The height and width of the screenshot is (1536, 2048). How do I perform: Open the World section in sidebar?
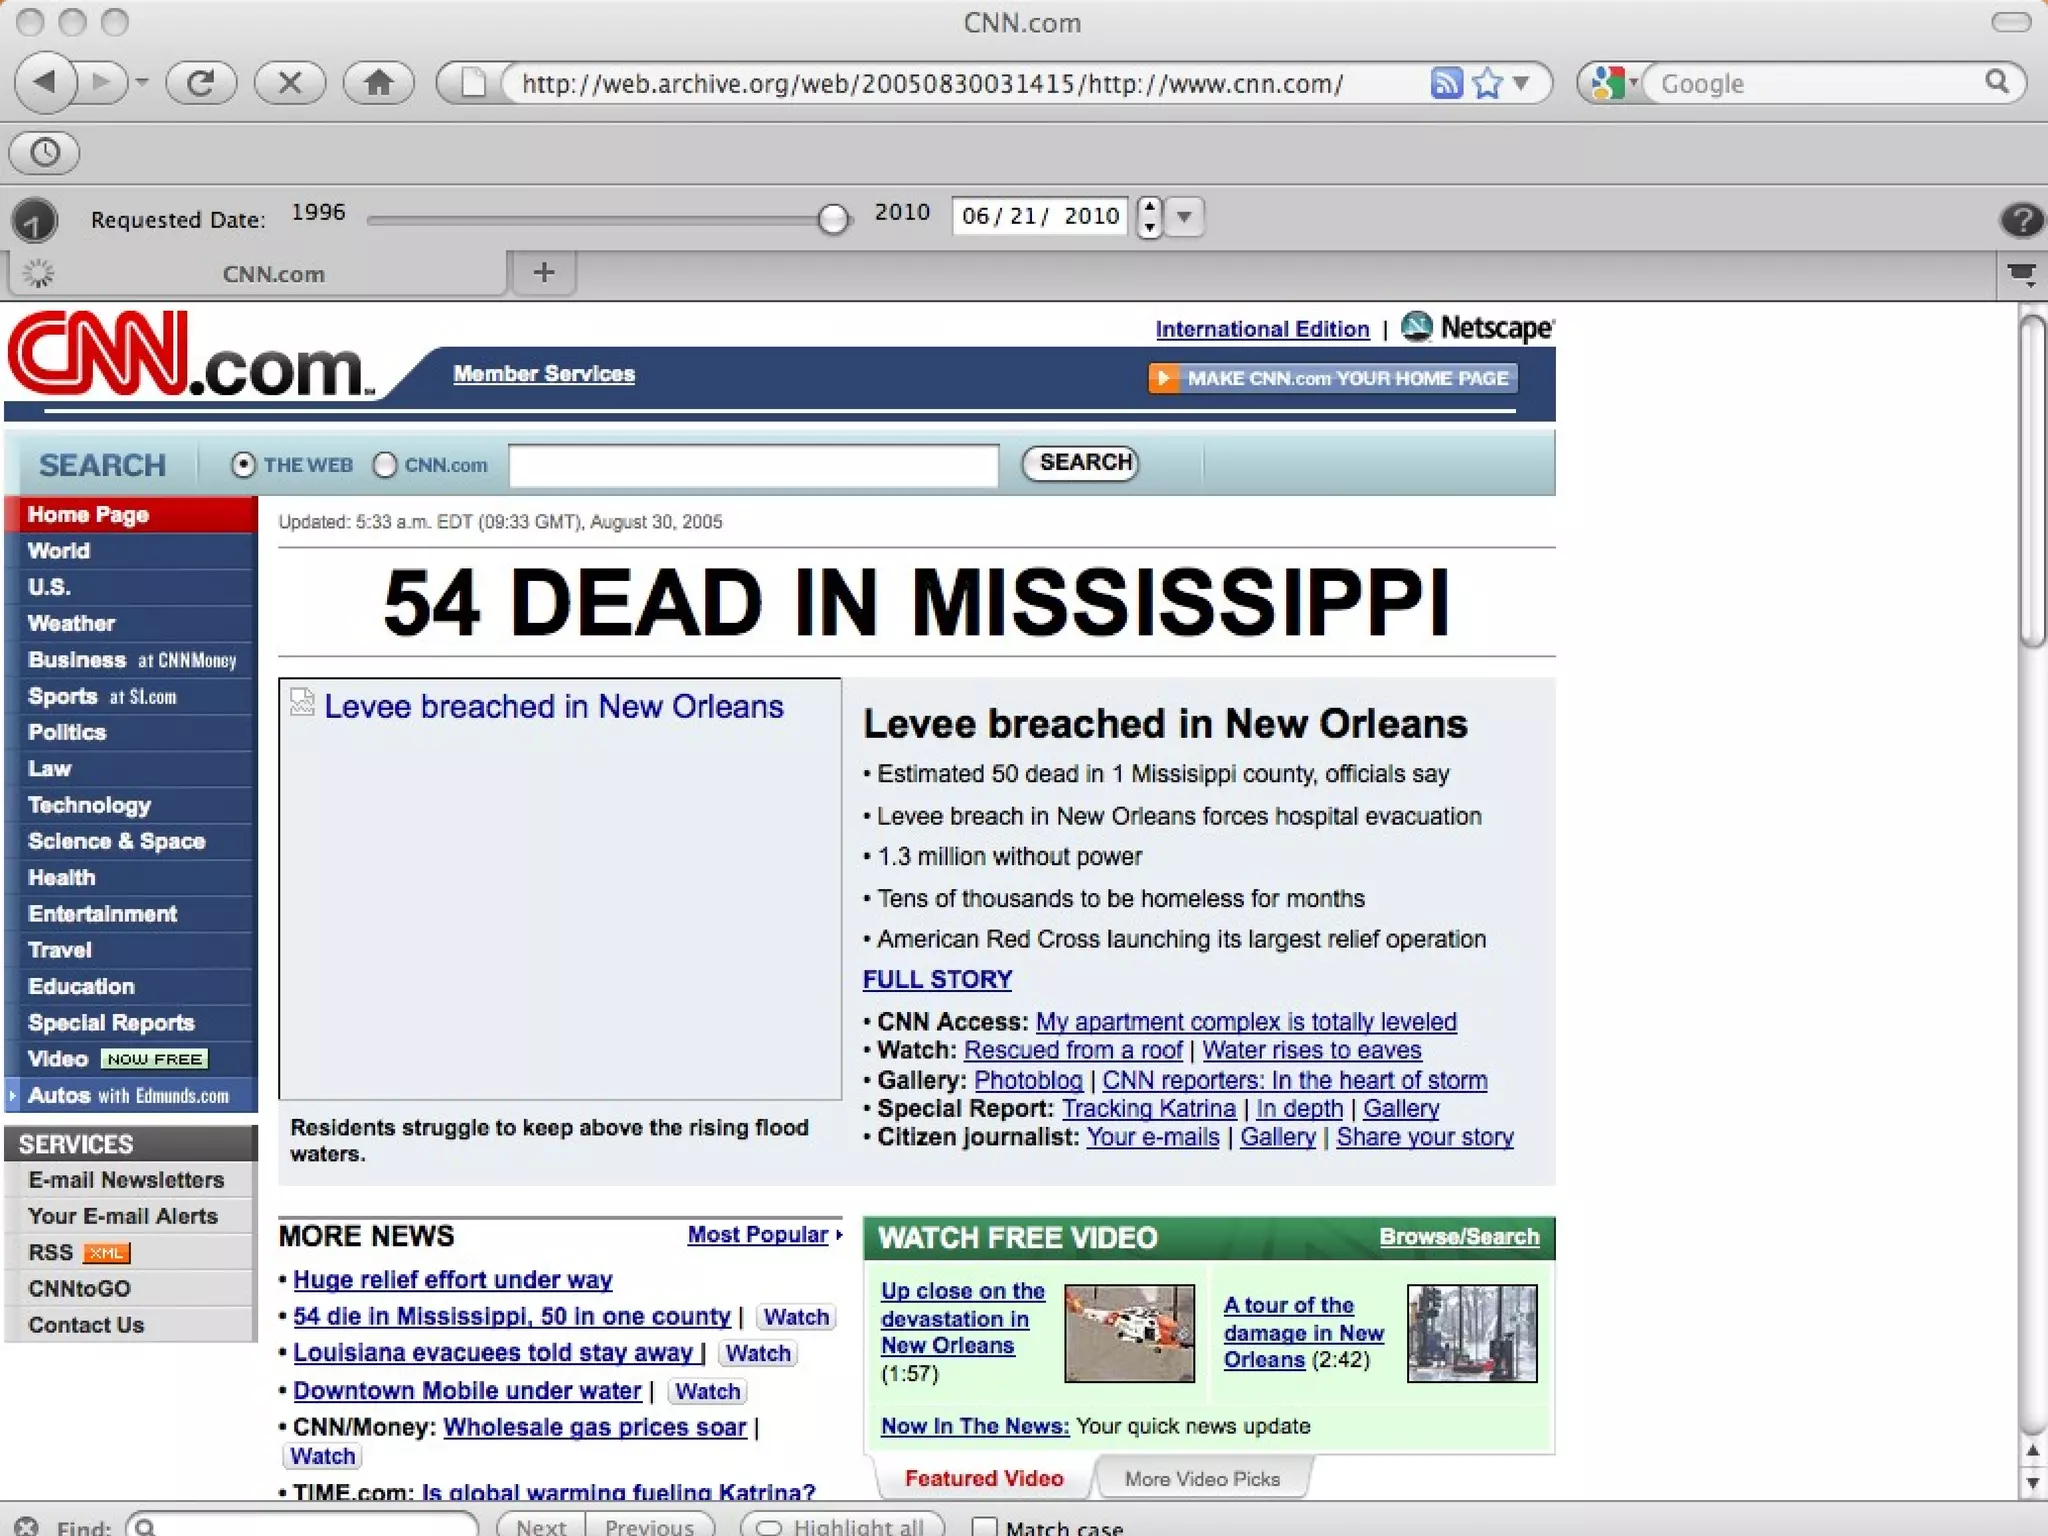[59, 551]
